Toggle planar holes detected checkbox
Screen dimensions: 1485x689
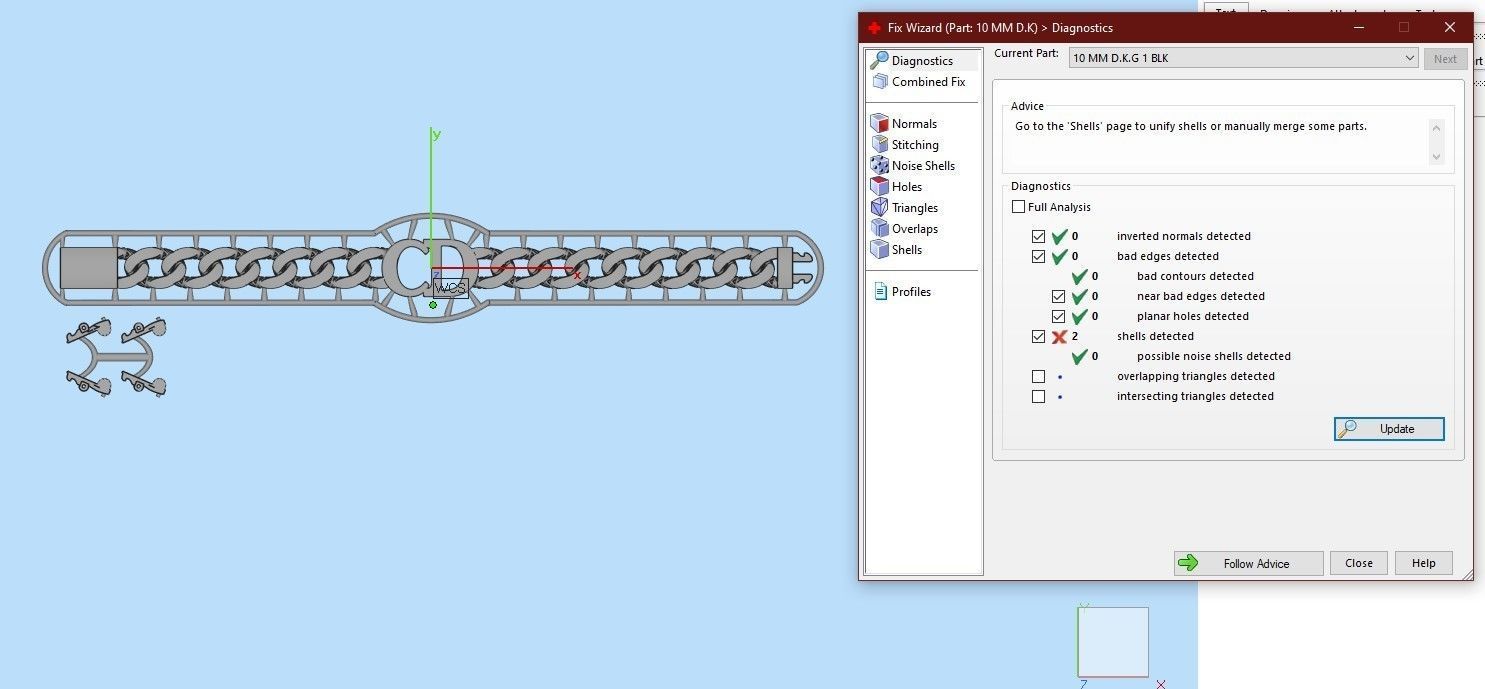point(1058,317)
